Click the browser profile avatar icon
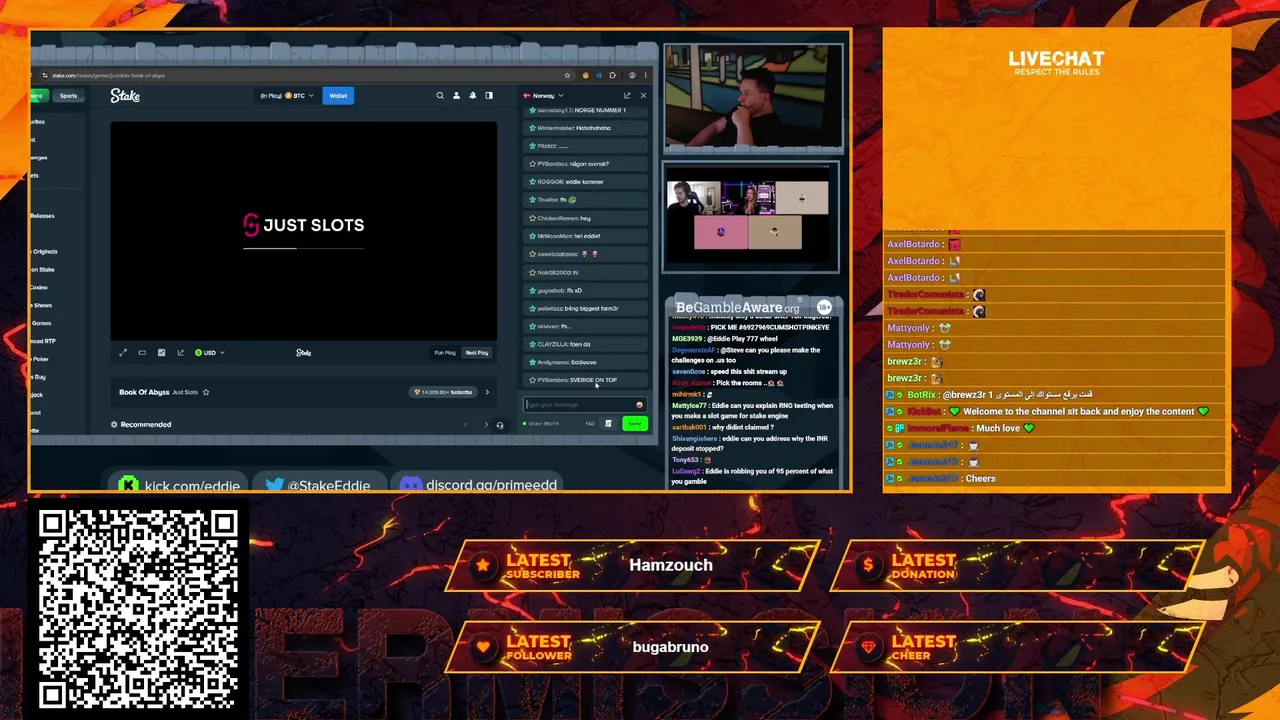1280x720 pixels. pyautogui.click(x=631, y=75)
